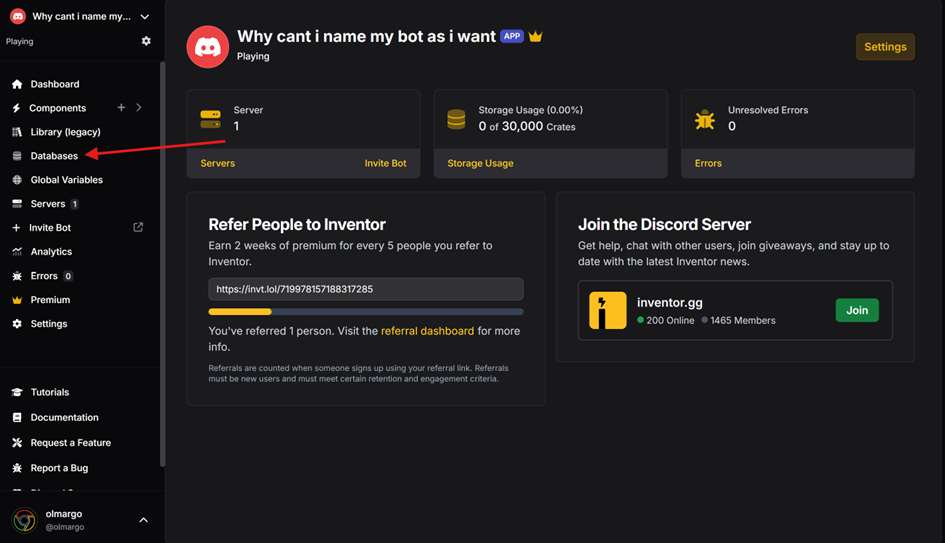The height and width of the screenshot is (543, 945).
Task: Navigate to Global Variables
Action: [x=66, y=180]
